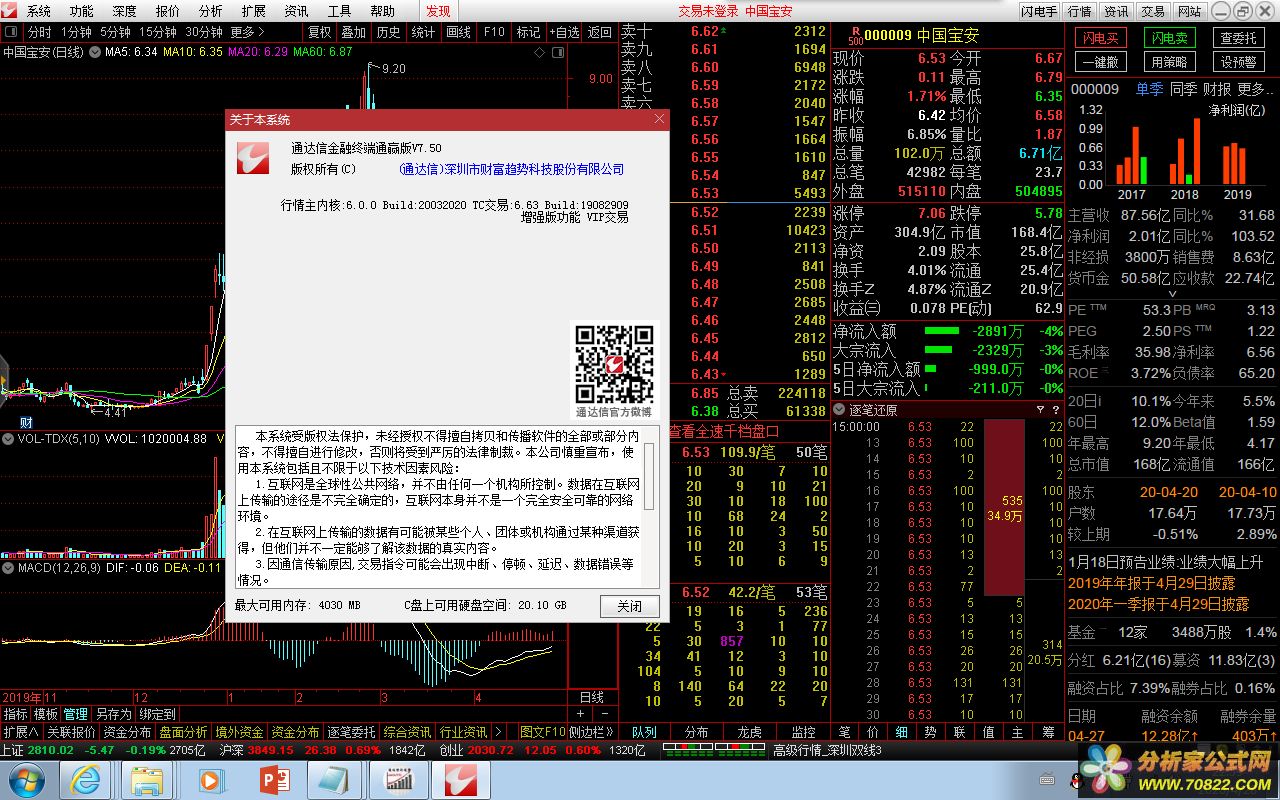
Task: Click the 关闭 button in About dialog
Action: coord(630,606)
